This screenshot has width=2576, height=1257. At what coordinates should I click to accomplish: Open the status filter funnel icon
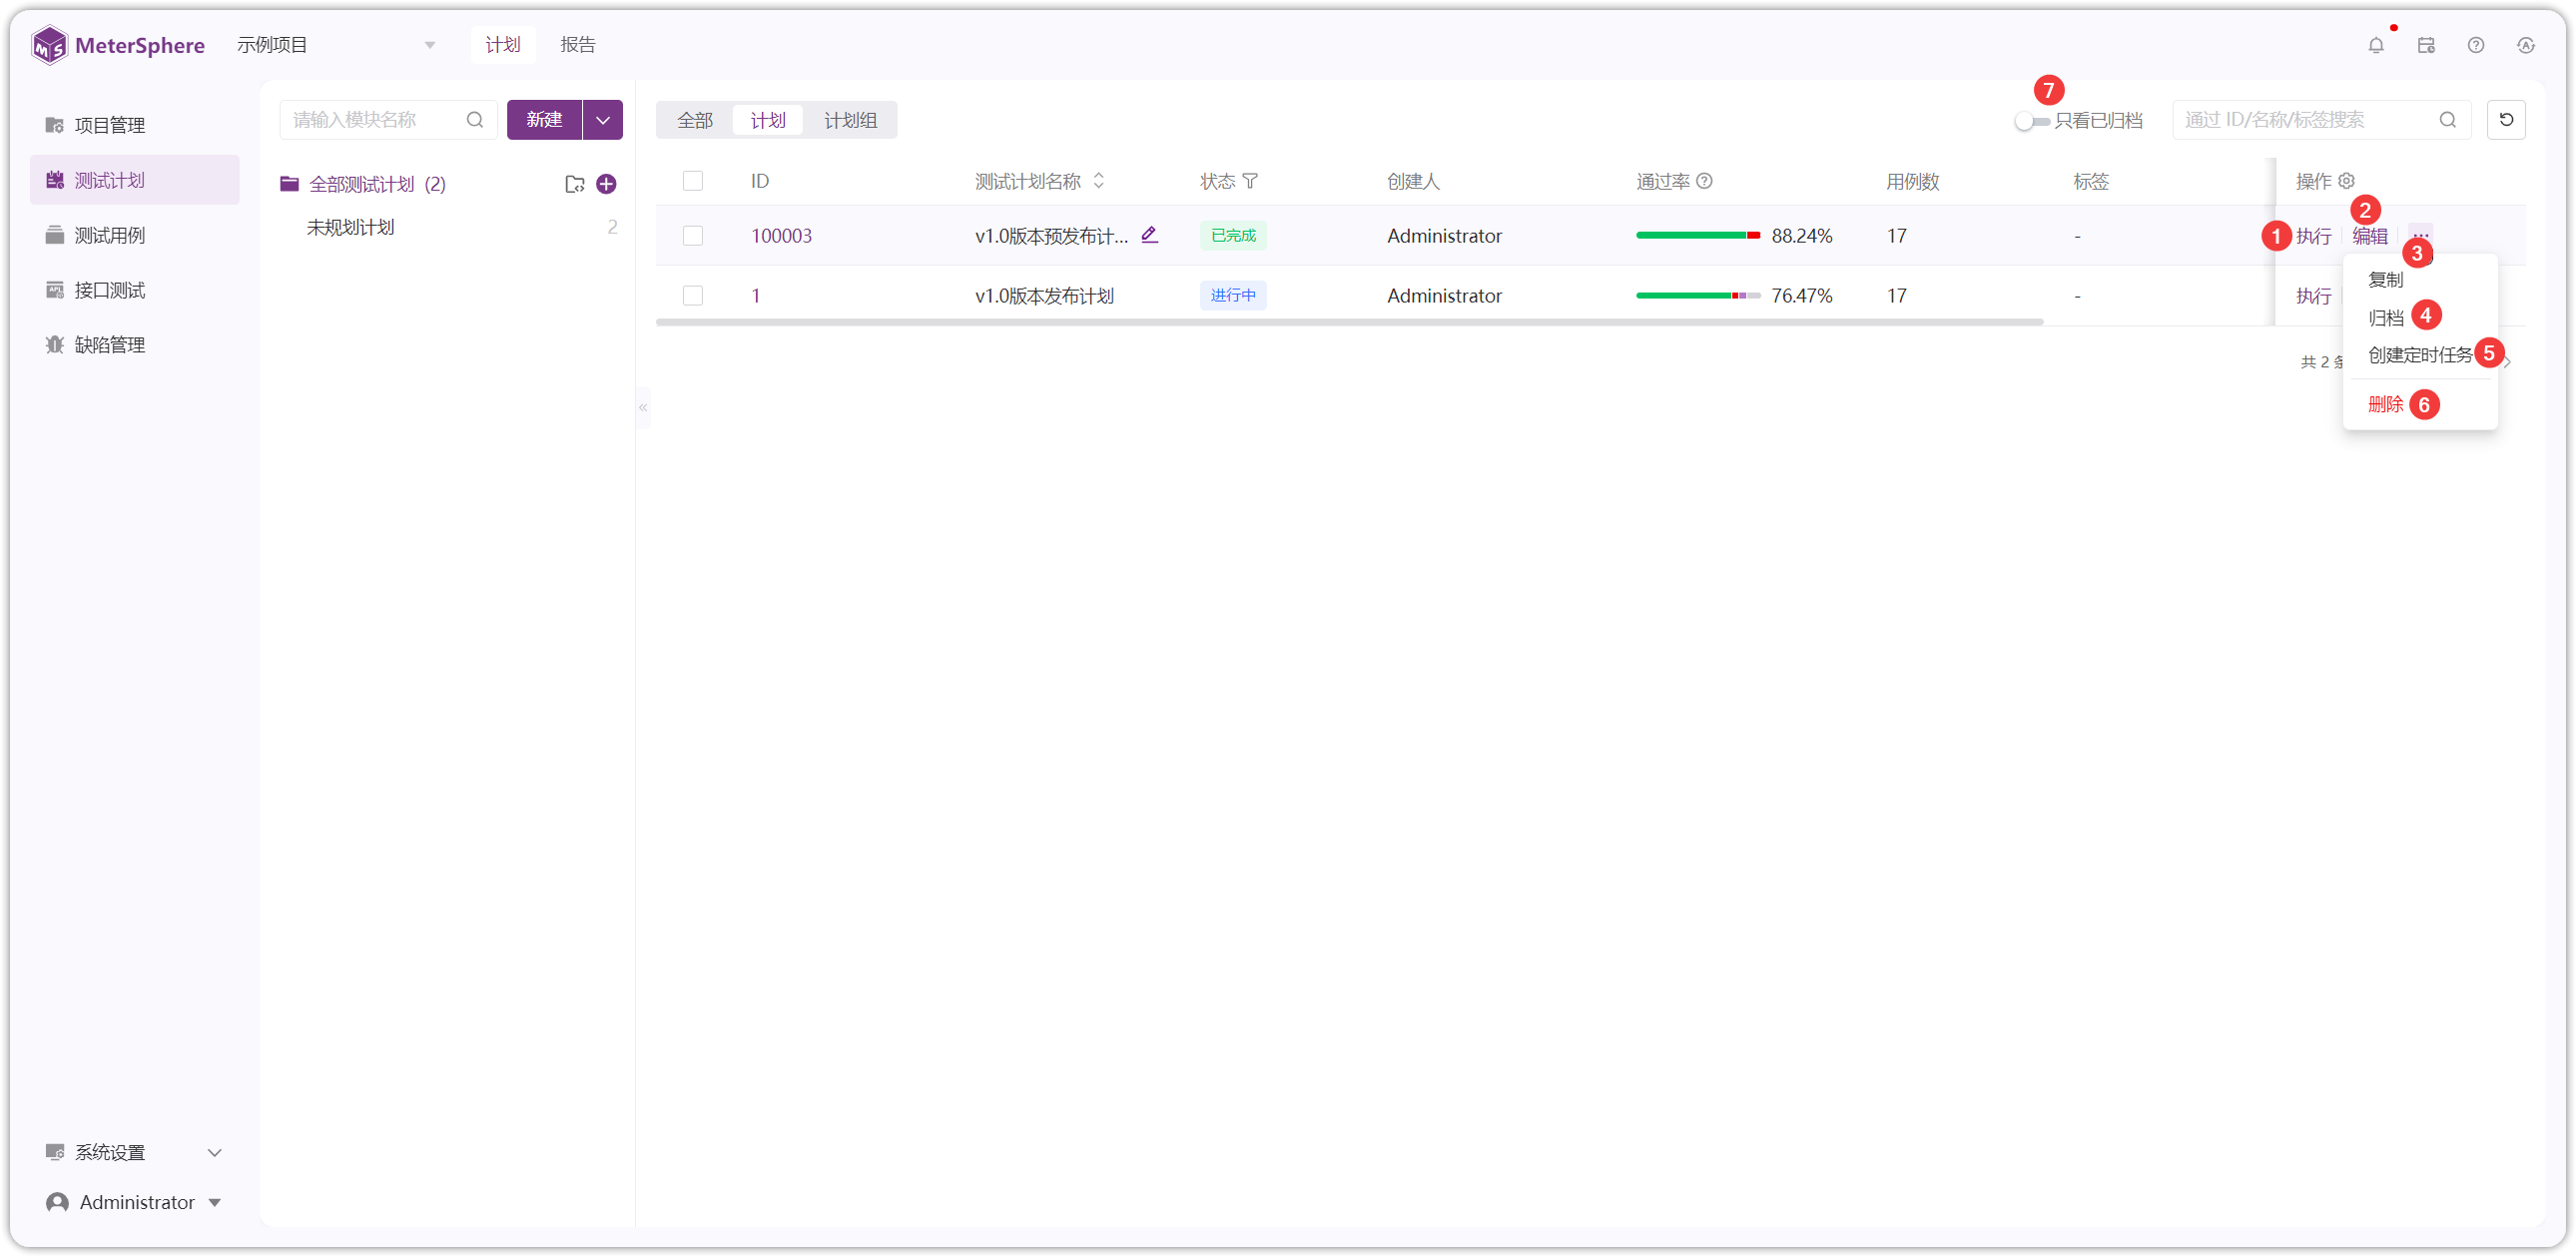(x=1250, y=181)
